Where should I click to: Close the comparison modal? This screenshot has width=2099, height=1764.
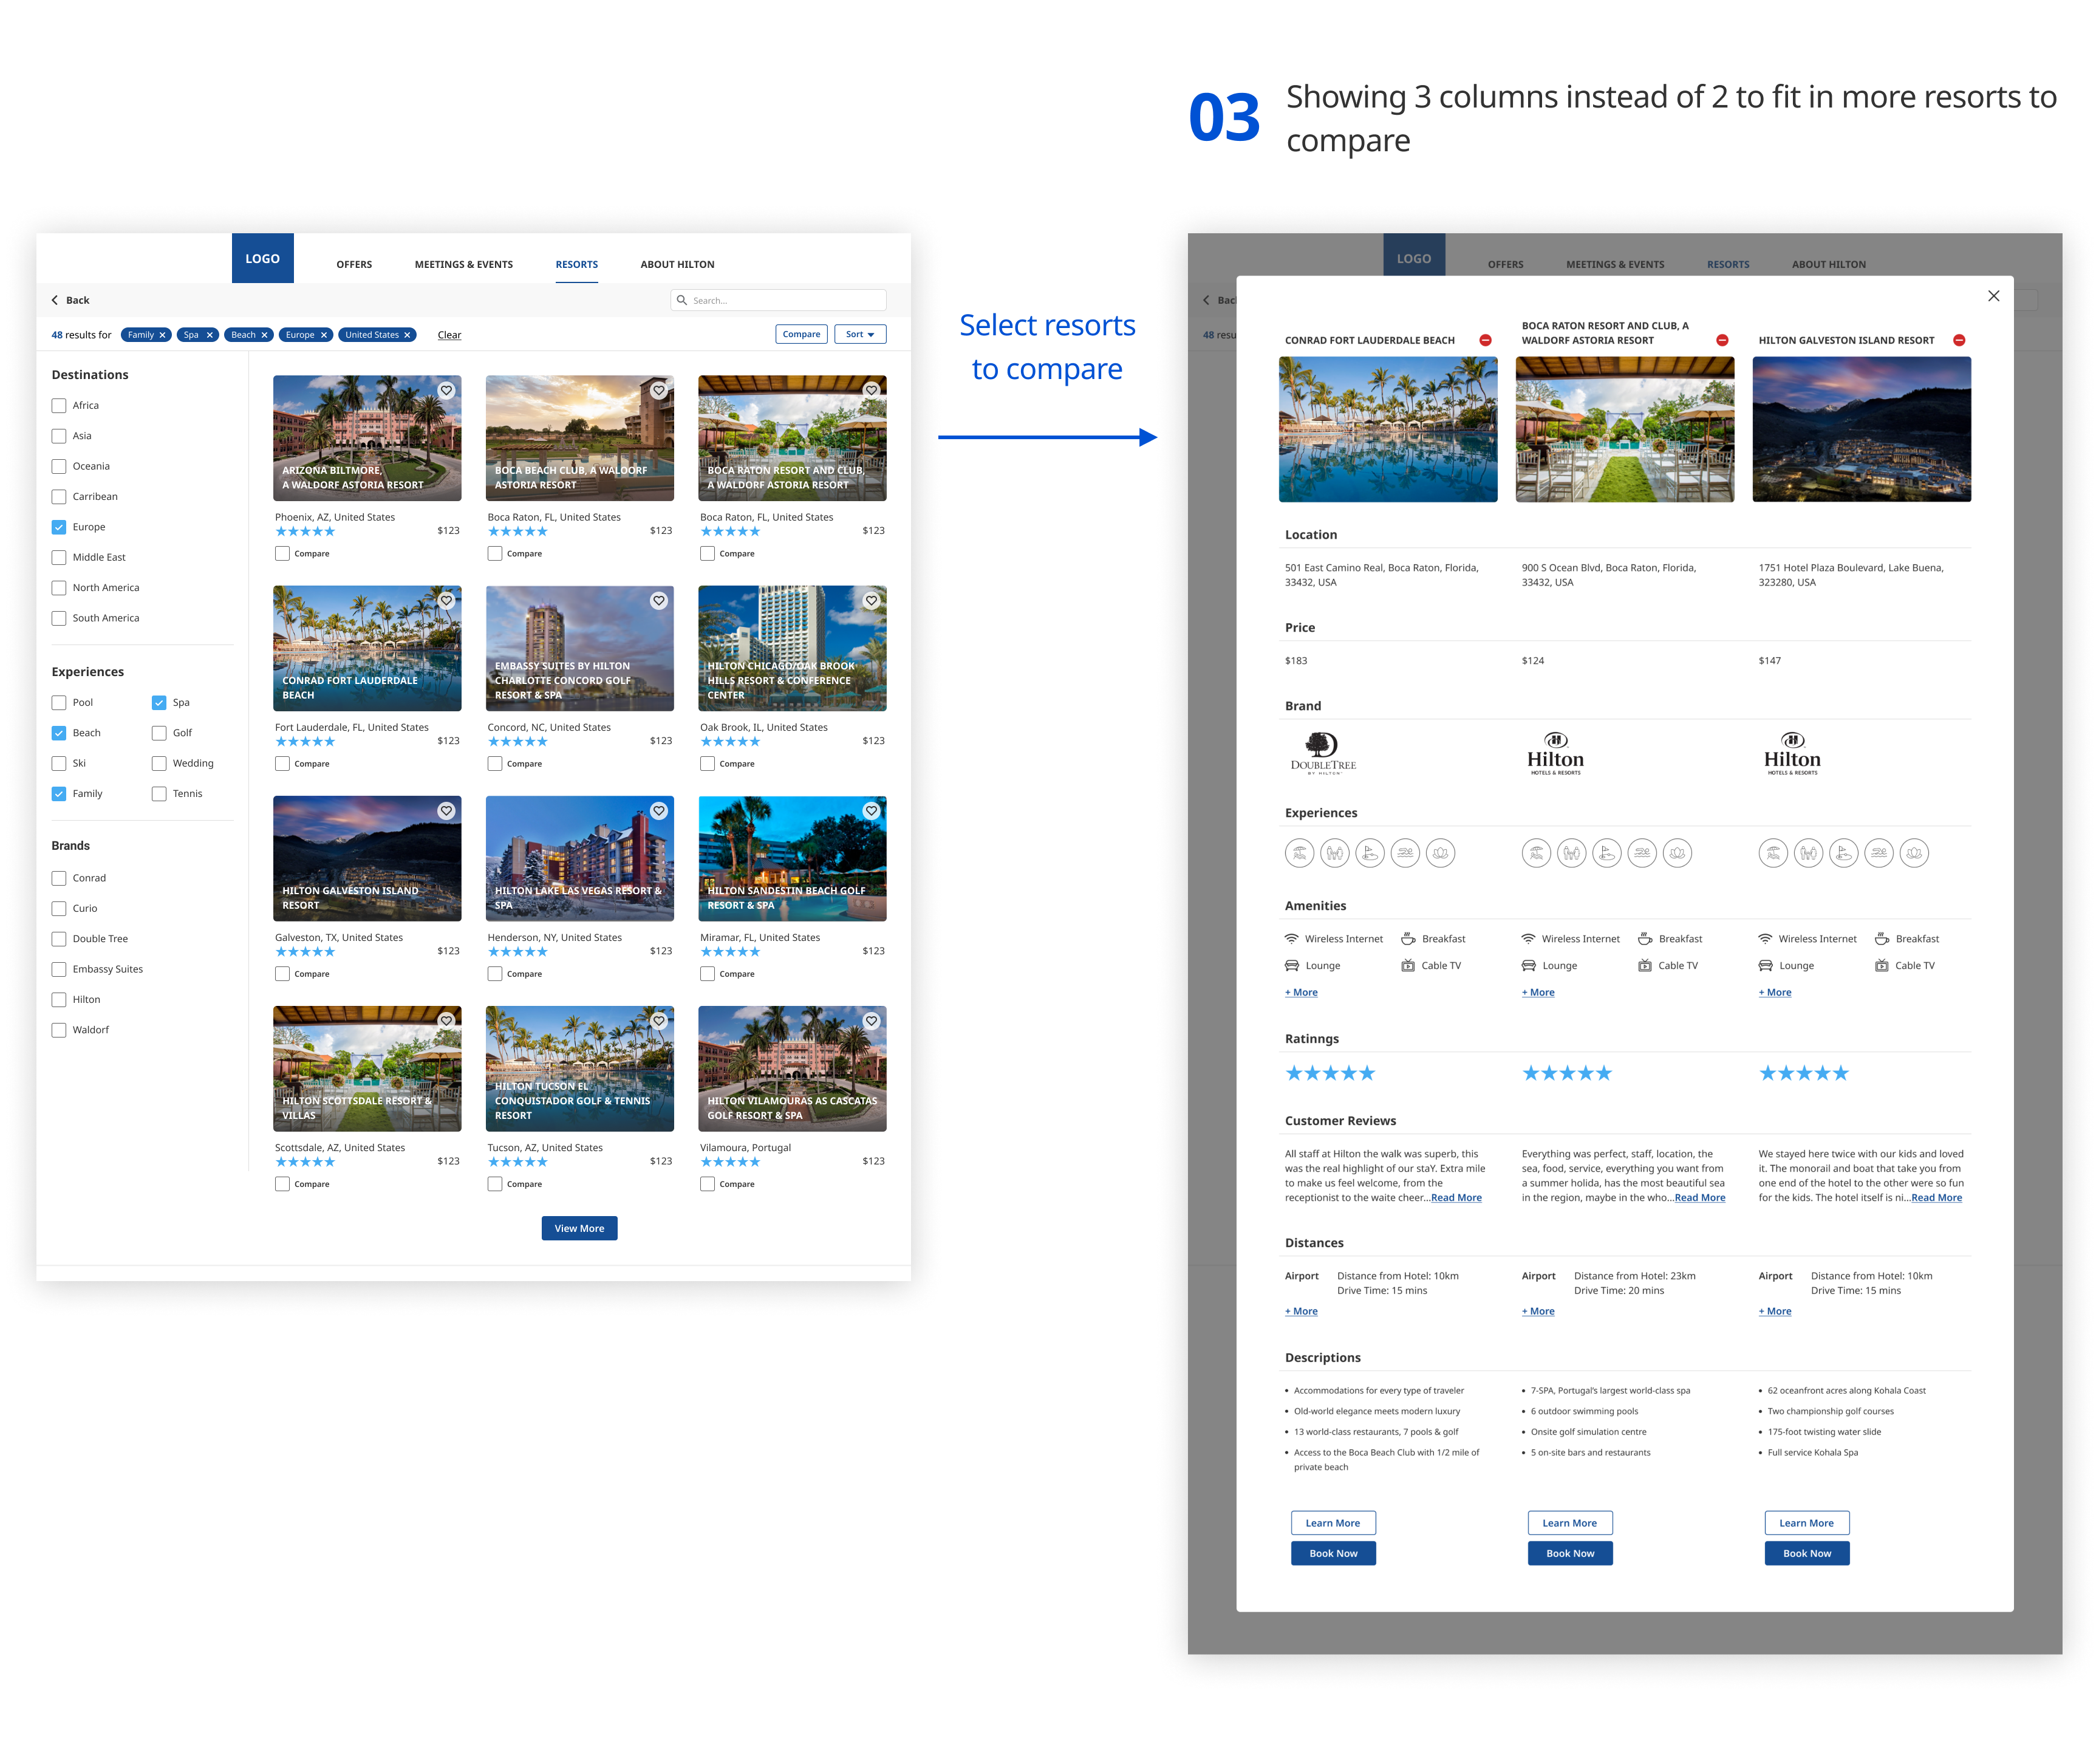tap(1993, 296)
